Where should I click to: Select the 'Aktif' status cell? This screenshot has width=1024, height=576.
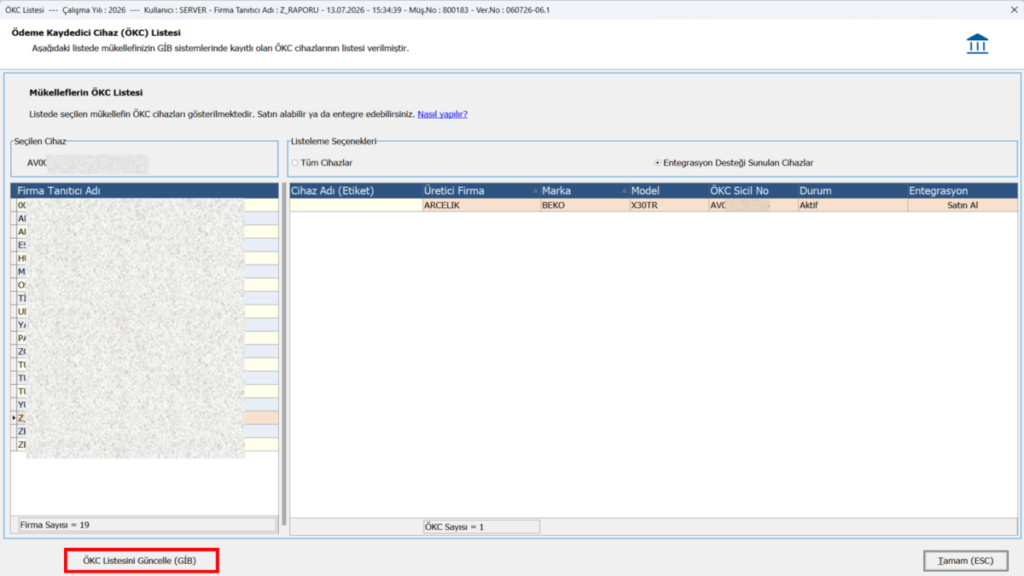click(x=852, y=205)
